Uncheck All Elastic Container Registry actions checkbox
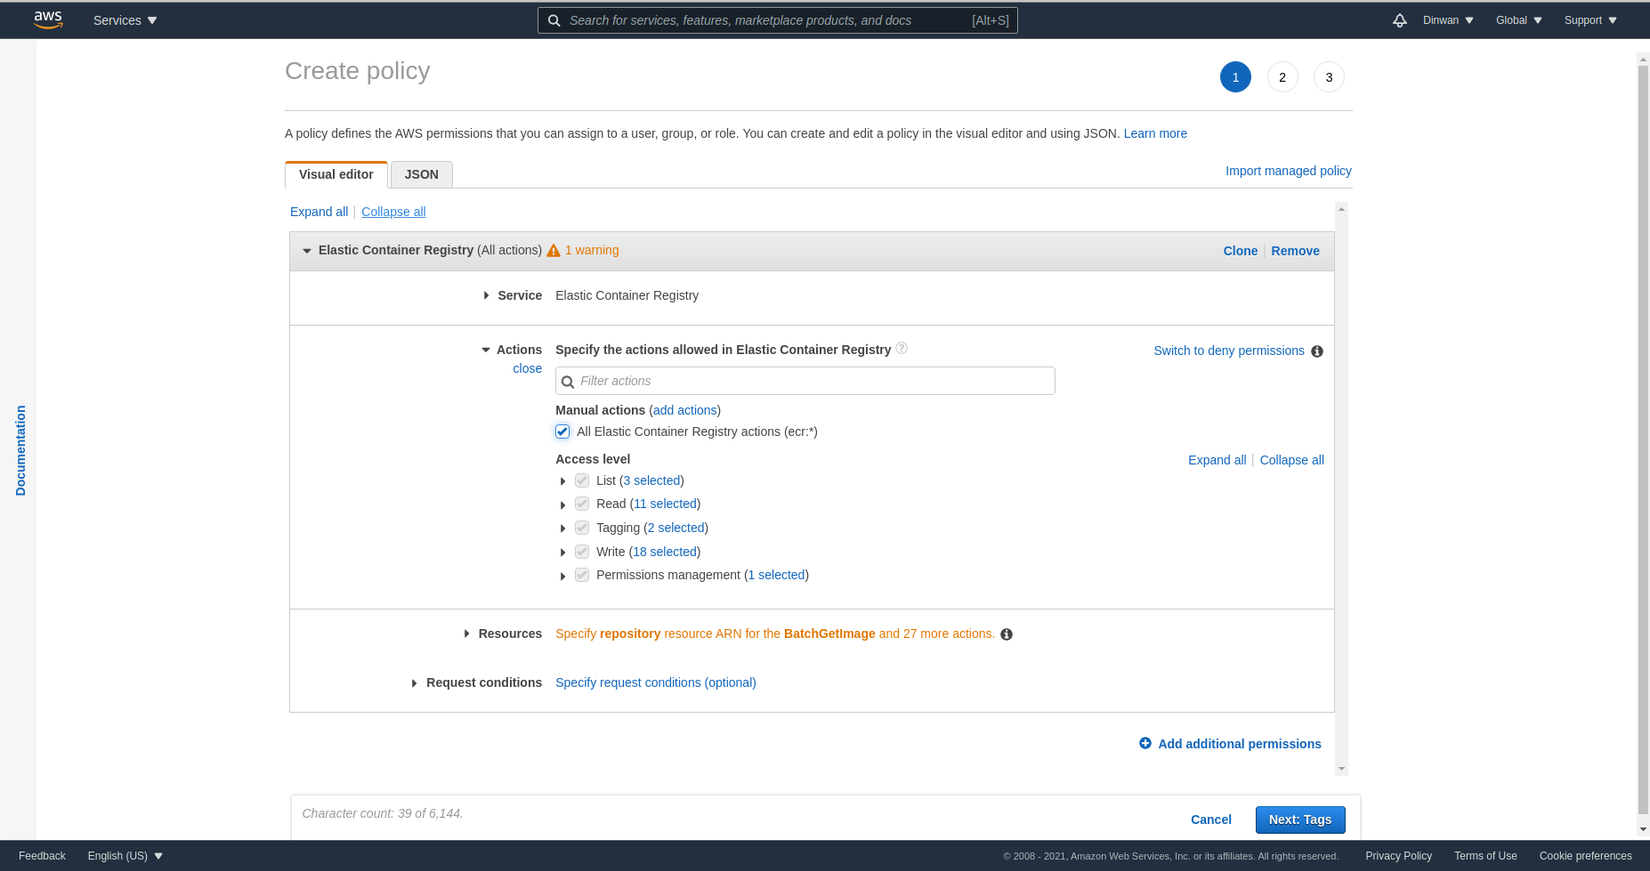The image size is (1650, 871). [563, 432]
